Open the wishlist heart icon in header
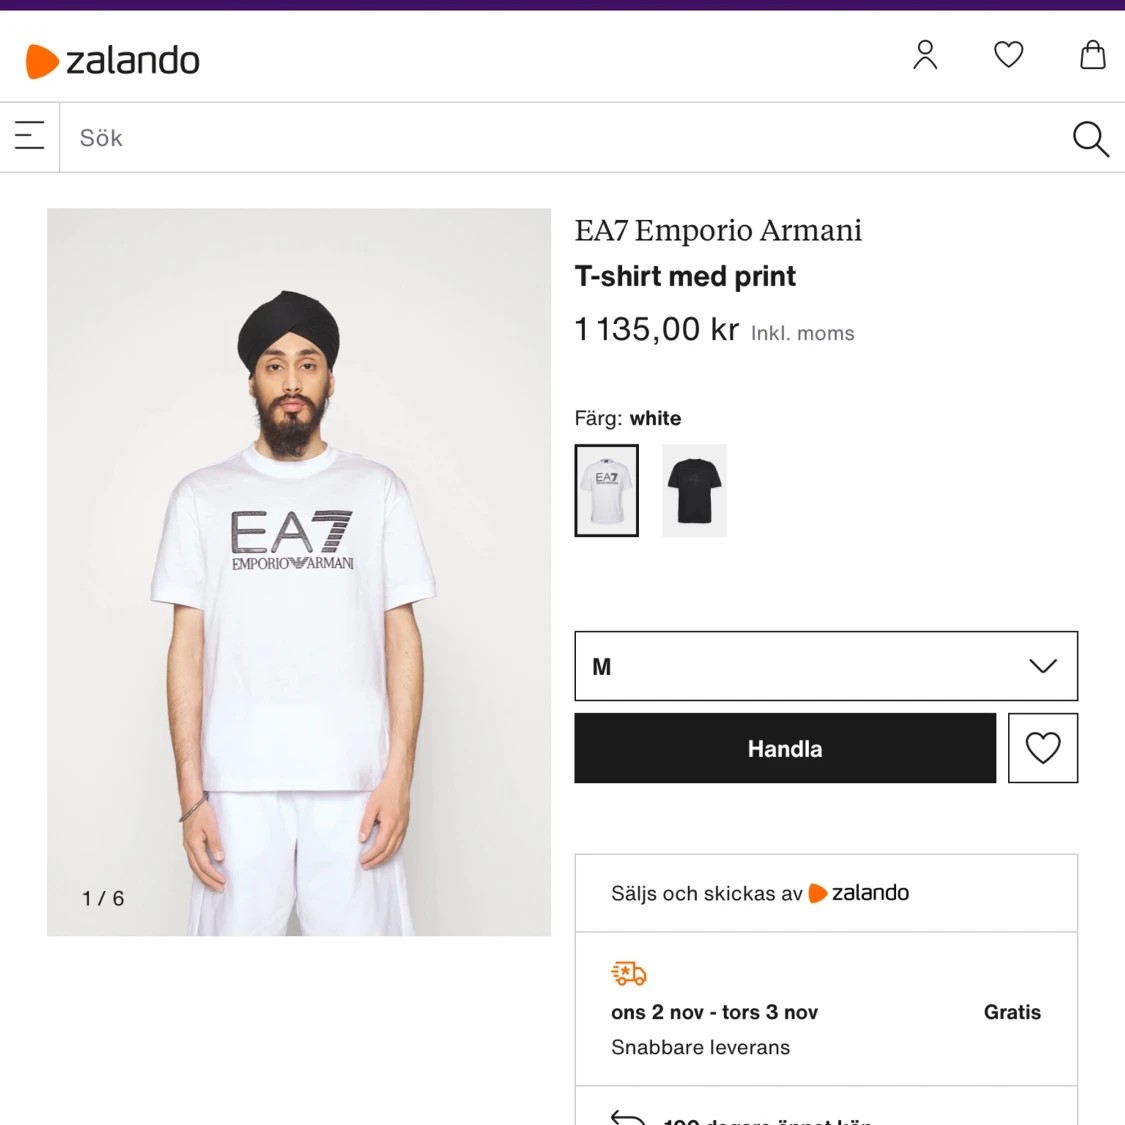The height and width of the screenshot is (1125, 1125). pos(1008,55)
